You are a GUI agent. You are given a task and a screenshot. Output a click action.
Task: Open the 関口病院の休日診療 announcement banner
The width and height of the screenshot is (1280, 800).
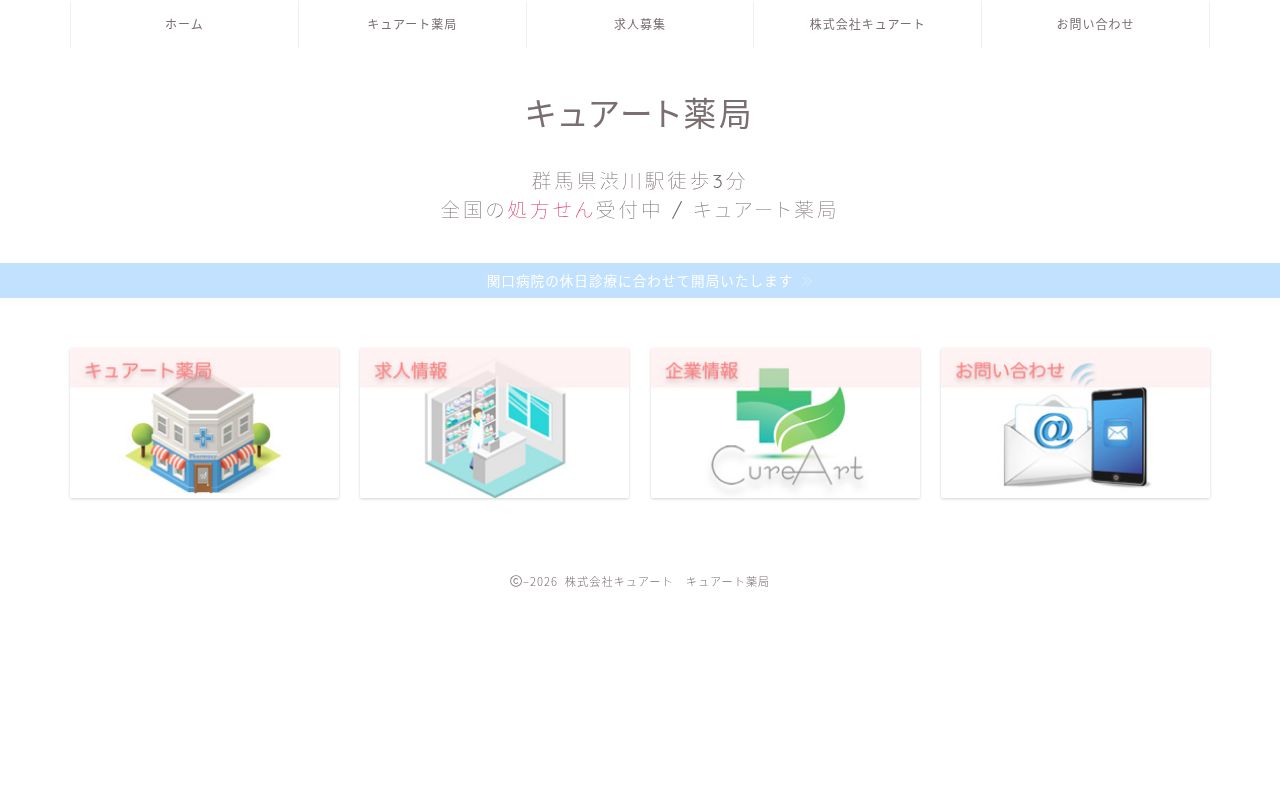[640, 281]
